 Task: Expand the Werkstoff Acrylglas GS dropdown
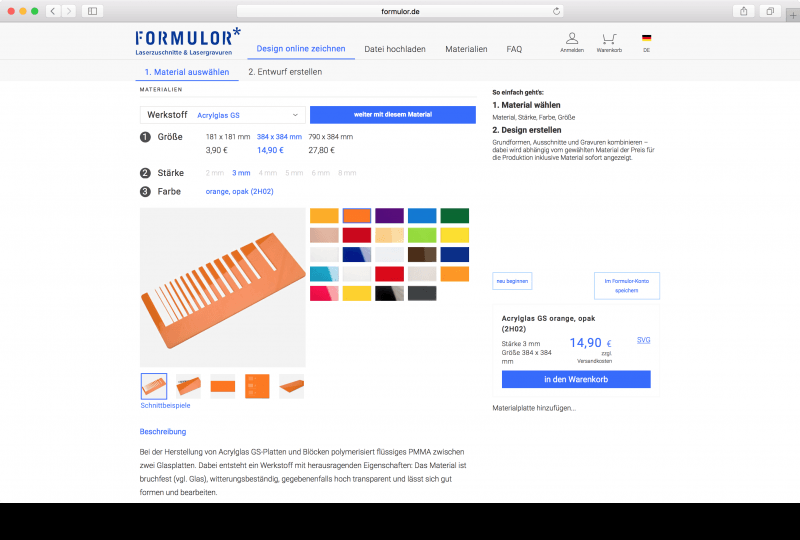click(x=222, y=115)
